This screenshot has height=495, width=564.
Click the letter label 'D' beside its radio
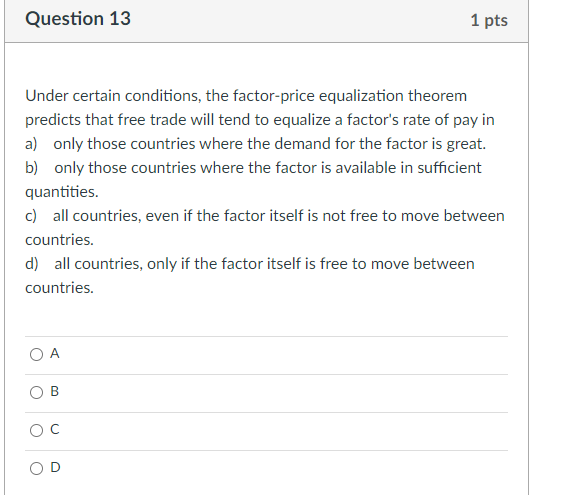point(55,467)
